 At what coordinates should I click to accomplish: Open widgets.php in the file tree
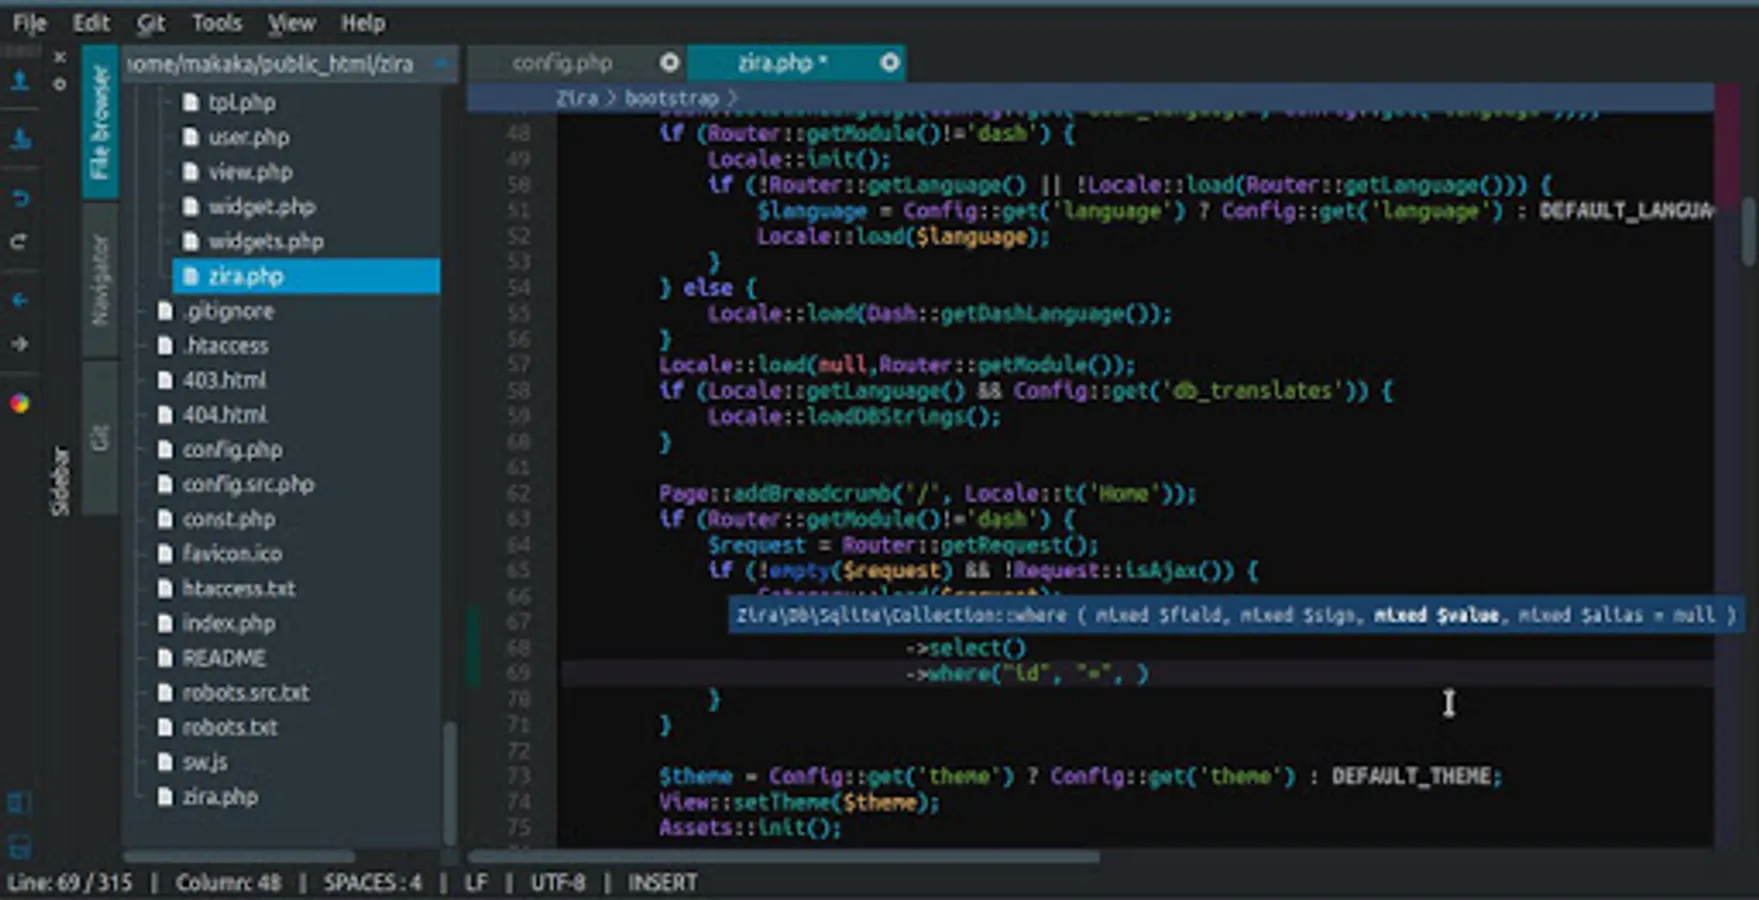pos(265,242)
